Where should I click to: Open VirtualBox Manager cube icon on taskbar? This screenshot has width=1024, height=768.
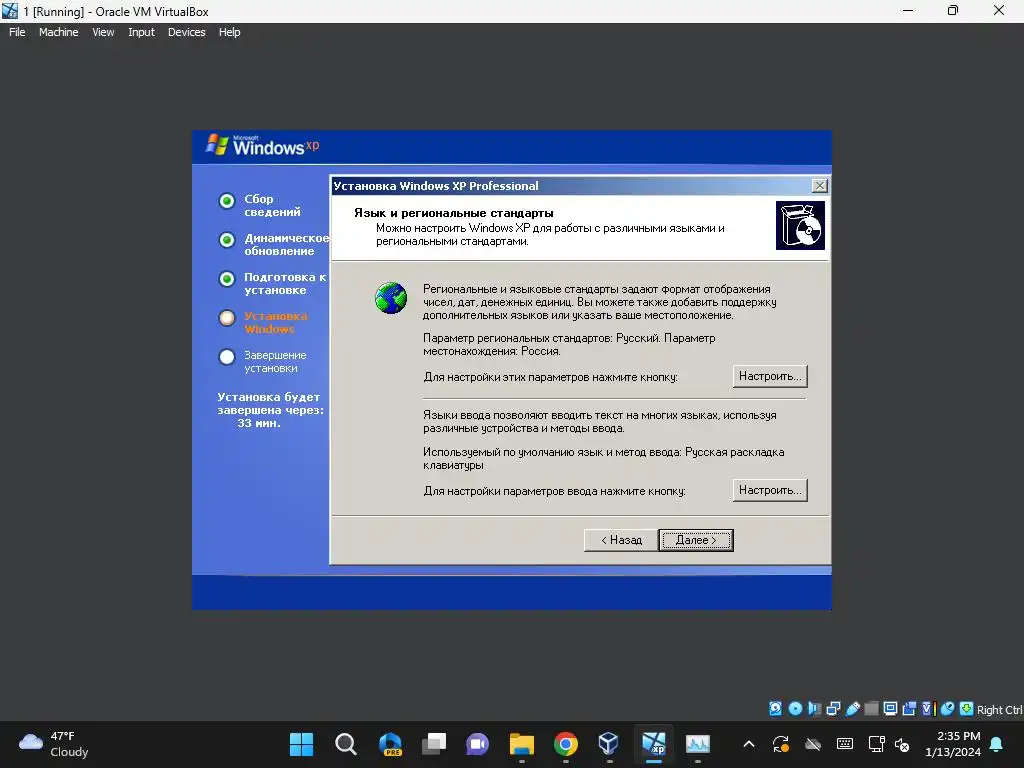609,744
